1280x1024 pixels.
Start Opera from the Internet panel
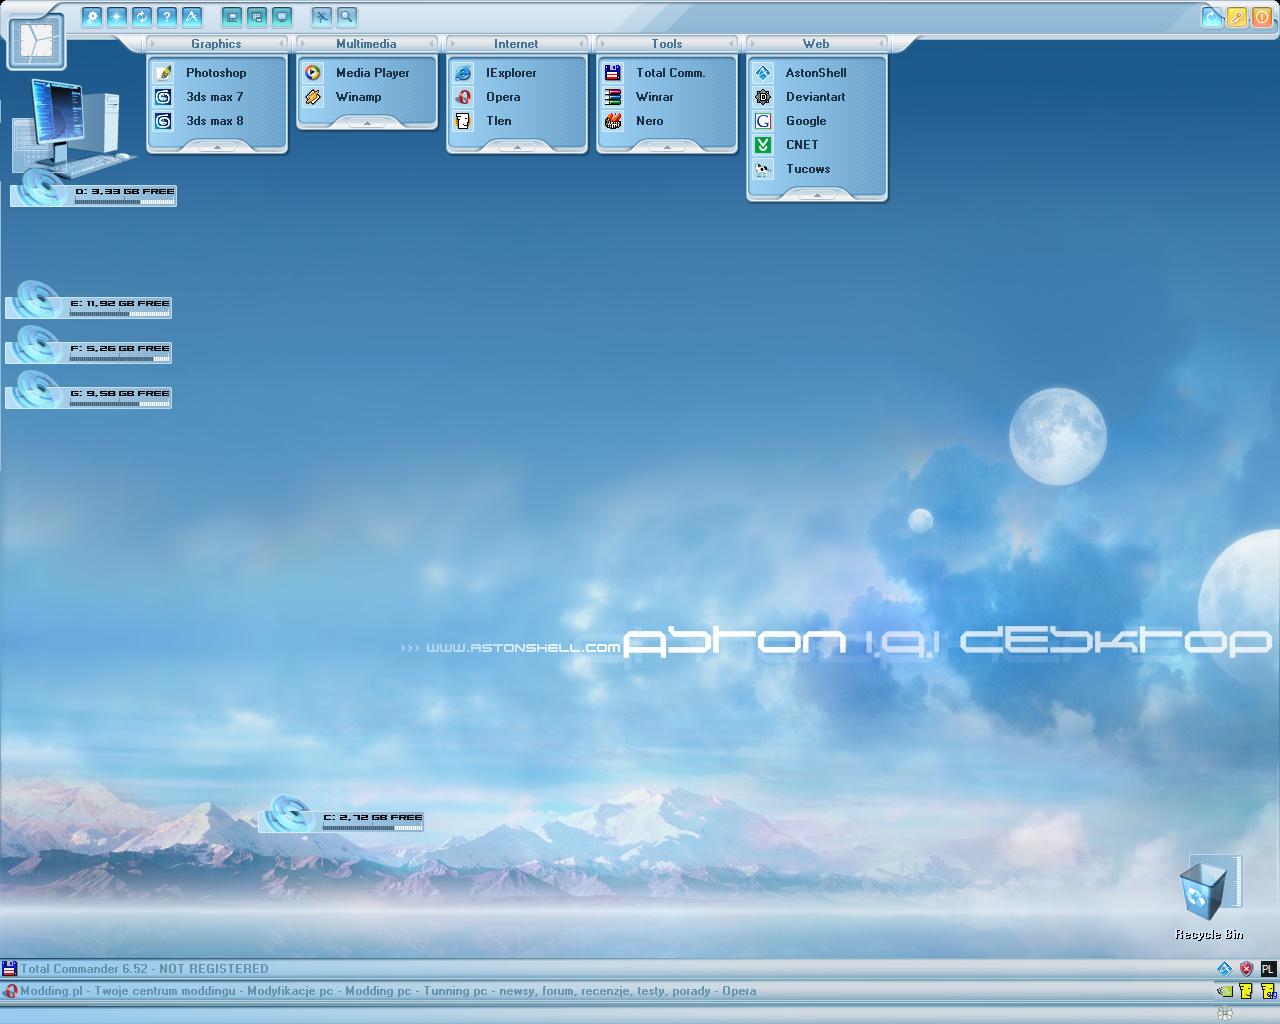pos(502,97)
